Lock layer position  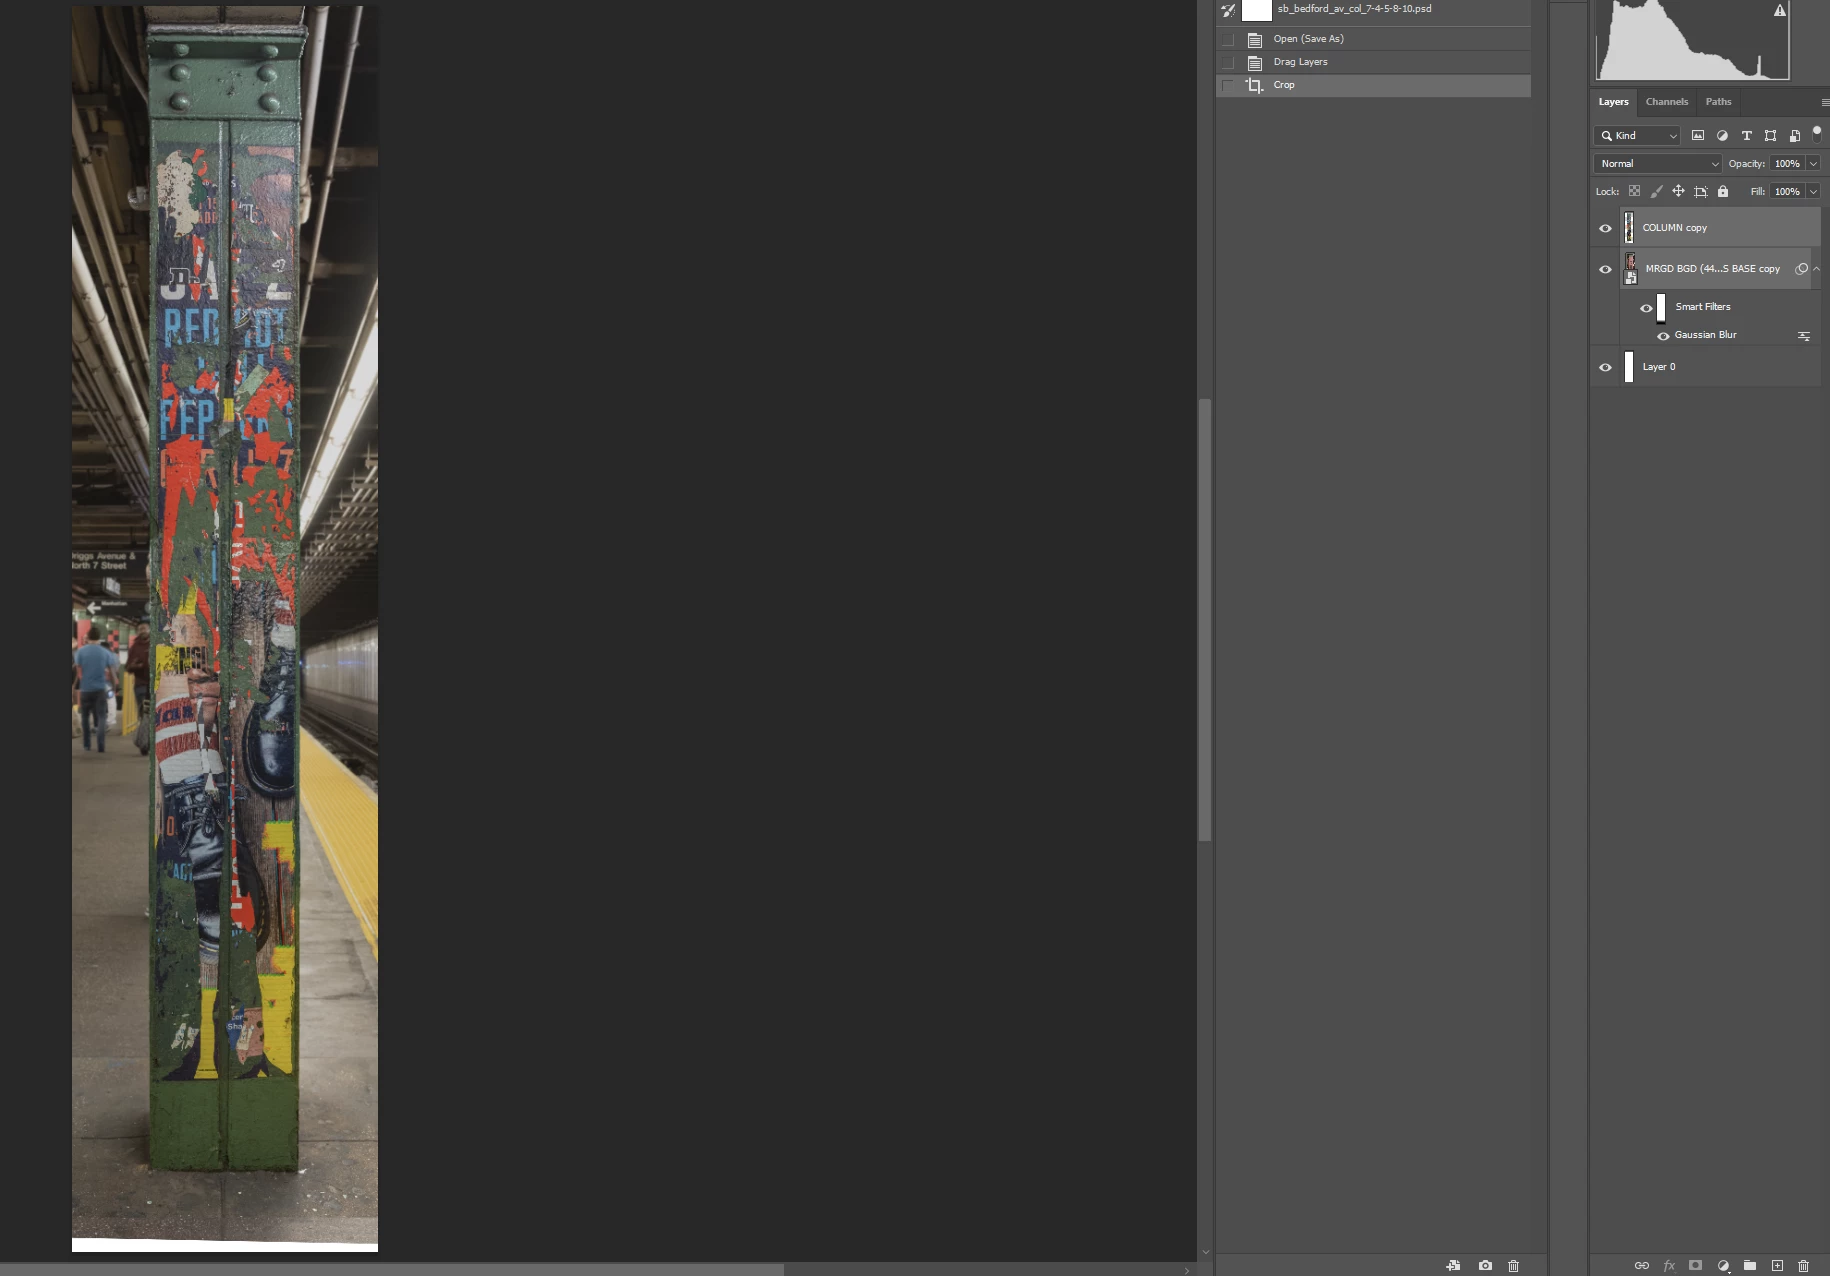click(x=1678, y=191)
